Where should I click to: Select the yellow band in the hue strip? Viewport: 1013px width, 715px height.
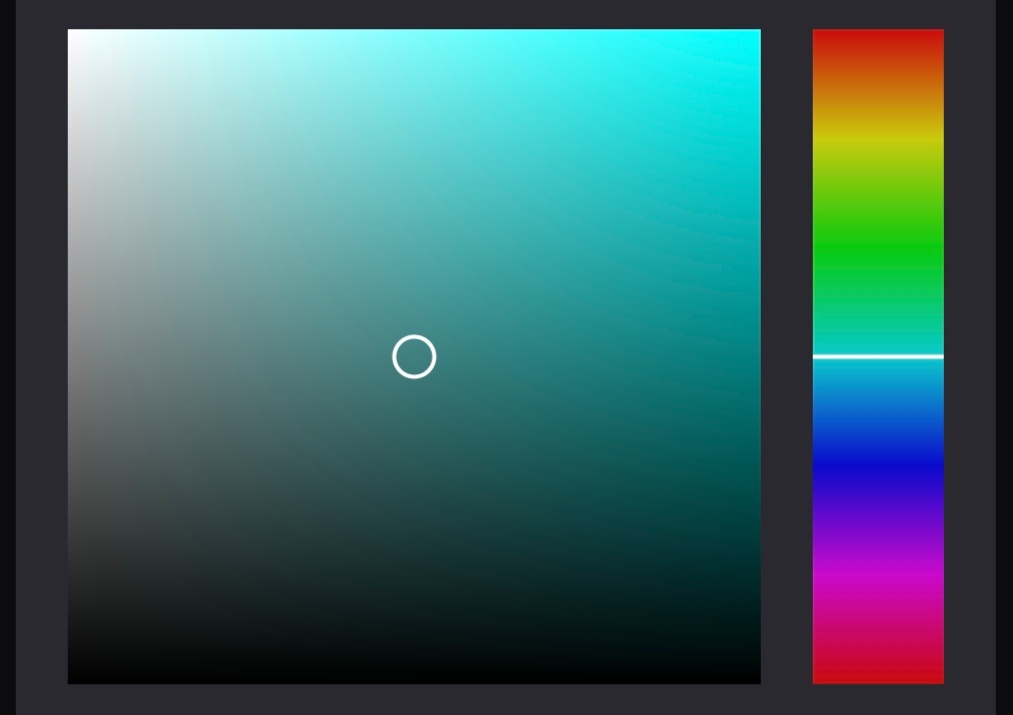(x=878, y=140)
